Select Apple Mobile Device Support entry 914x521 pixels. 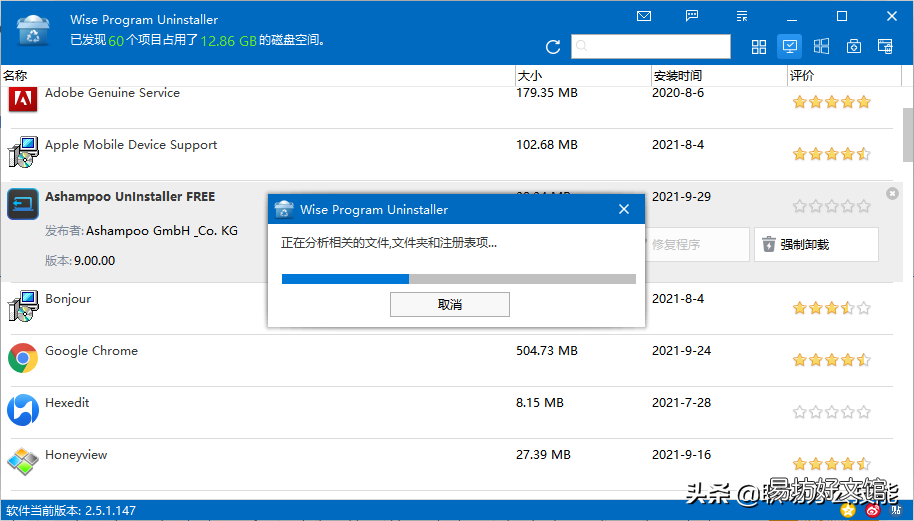[x=451, y=154]
